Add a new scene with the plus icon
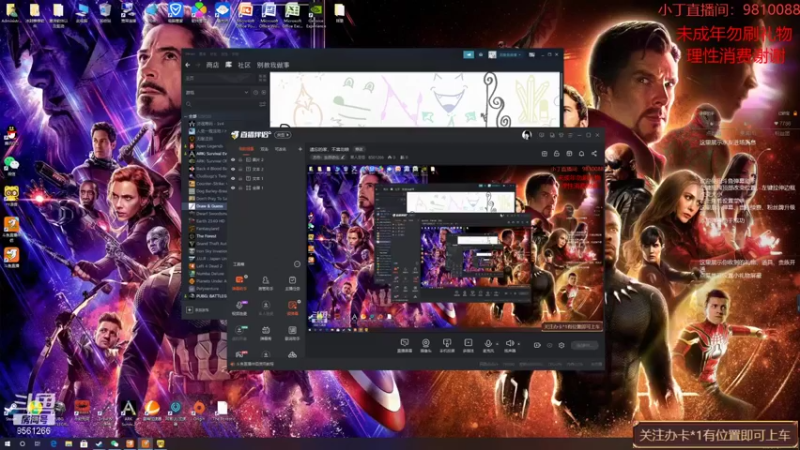This screenshot has width=800, height=450. click(x=300, y=149)
